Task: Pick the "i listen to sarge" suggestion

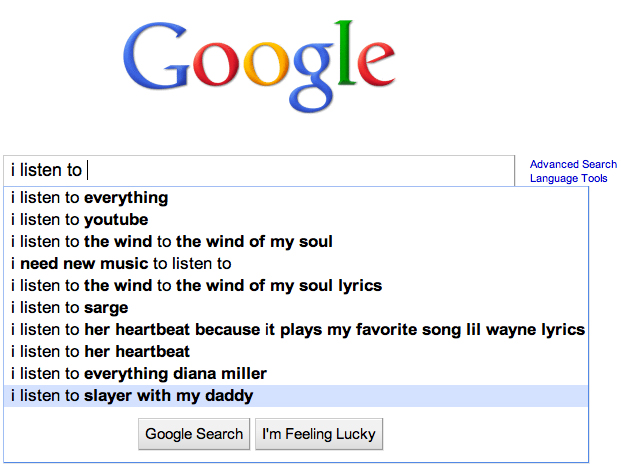Action: tap(70, 307)
